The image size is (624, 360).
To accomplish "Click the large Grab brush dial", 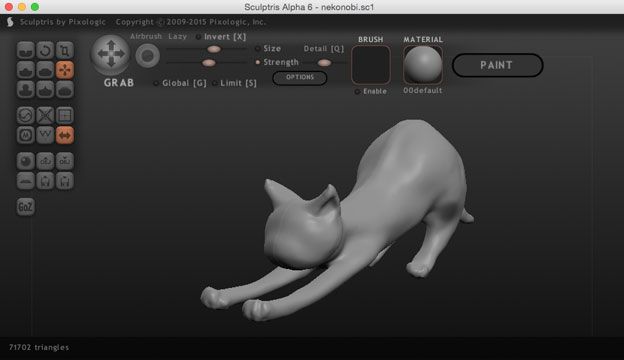I will [111, 54].
